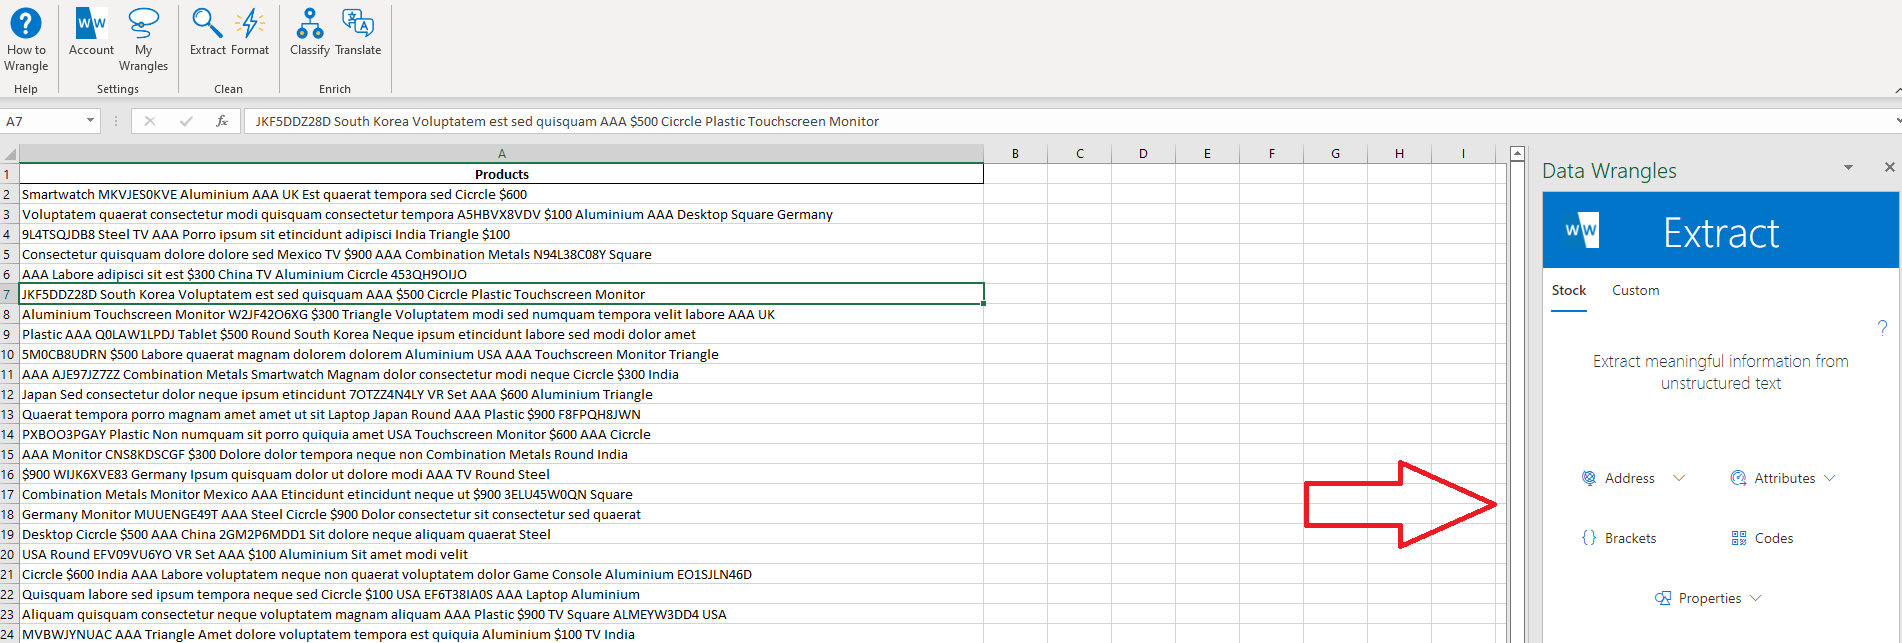Switch to the Stock tab

tap(1568, 291)
